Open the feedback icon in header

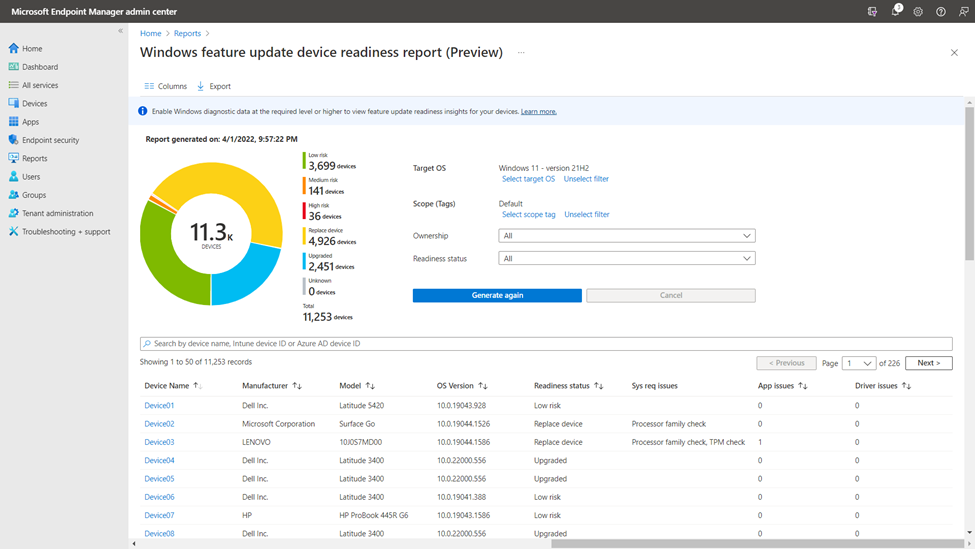tap(963, 12)
